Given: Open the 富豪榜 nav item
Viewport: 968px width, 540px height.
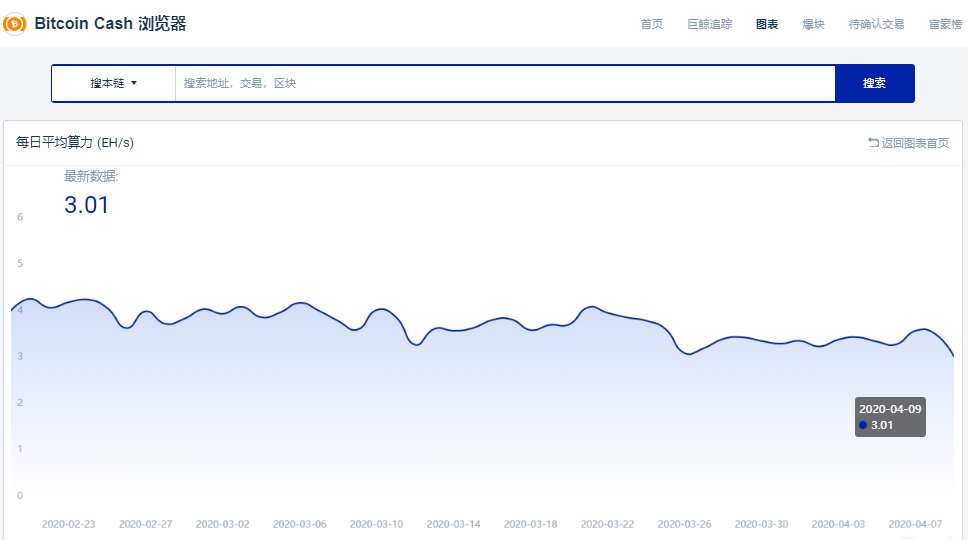Looking at the screenshot, I should pyautogui.click(x=945, y=24).
